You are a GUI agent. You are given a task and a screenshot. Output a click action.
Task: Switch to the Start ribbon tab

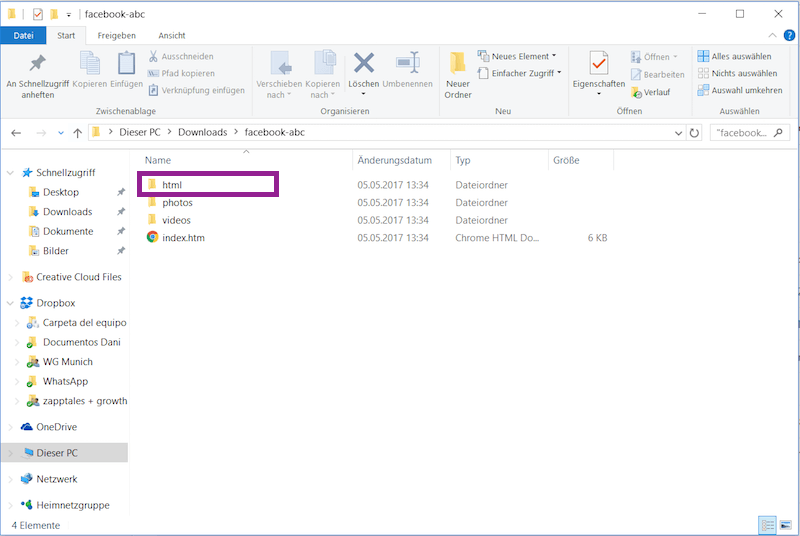click(x=66, y=35)
